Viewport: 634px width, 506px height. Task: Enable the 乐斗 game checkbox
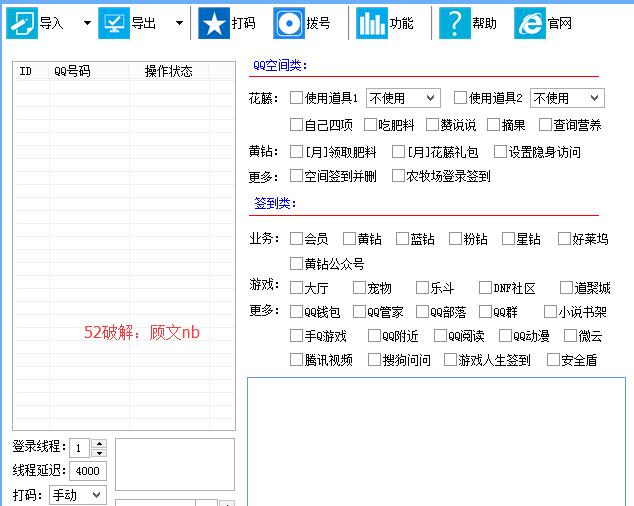pyautogui.click(x=422, y=288)
